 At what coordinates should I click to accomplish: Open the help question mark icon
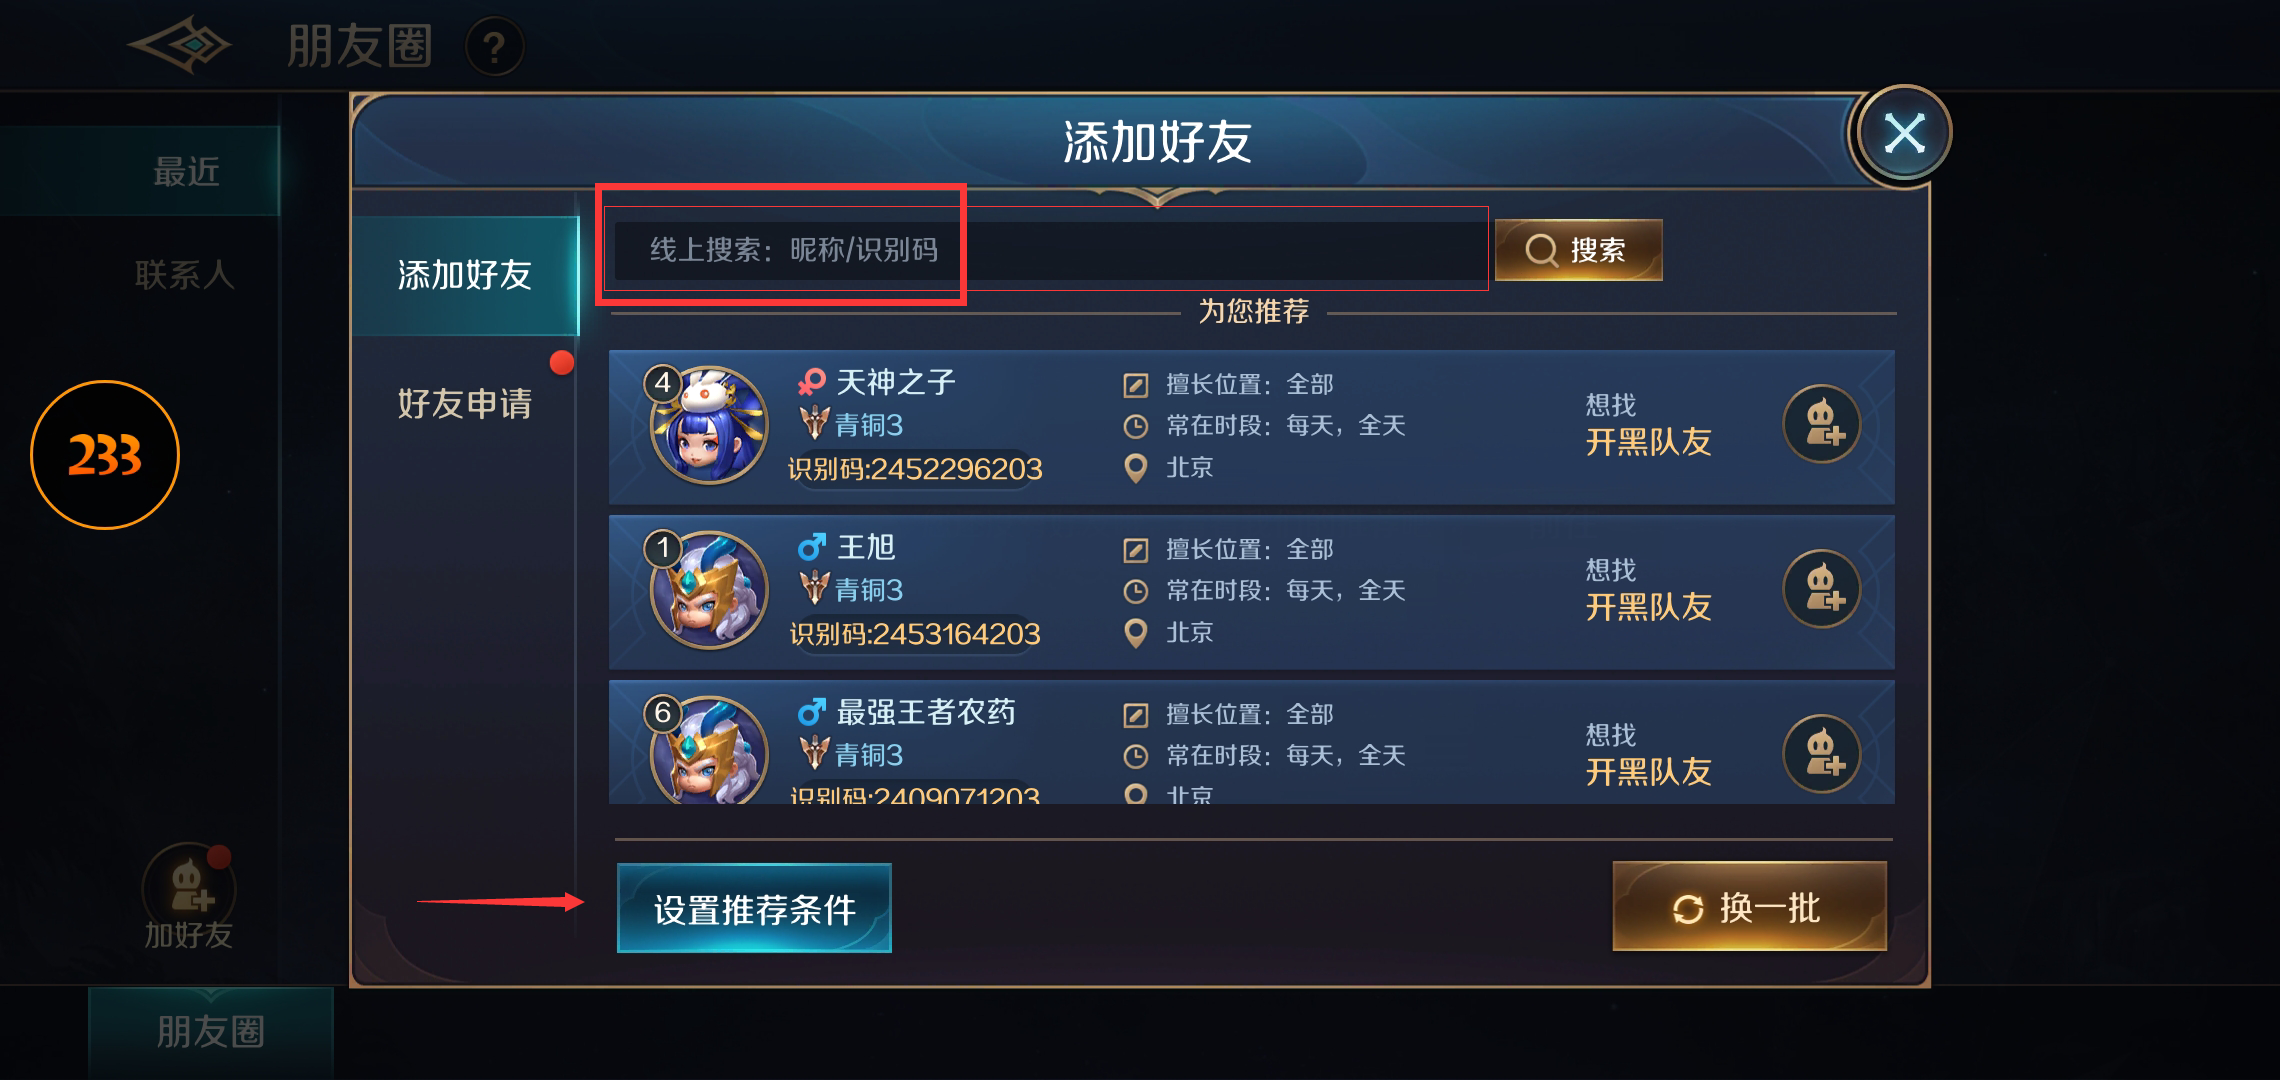coord(494,47)
